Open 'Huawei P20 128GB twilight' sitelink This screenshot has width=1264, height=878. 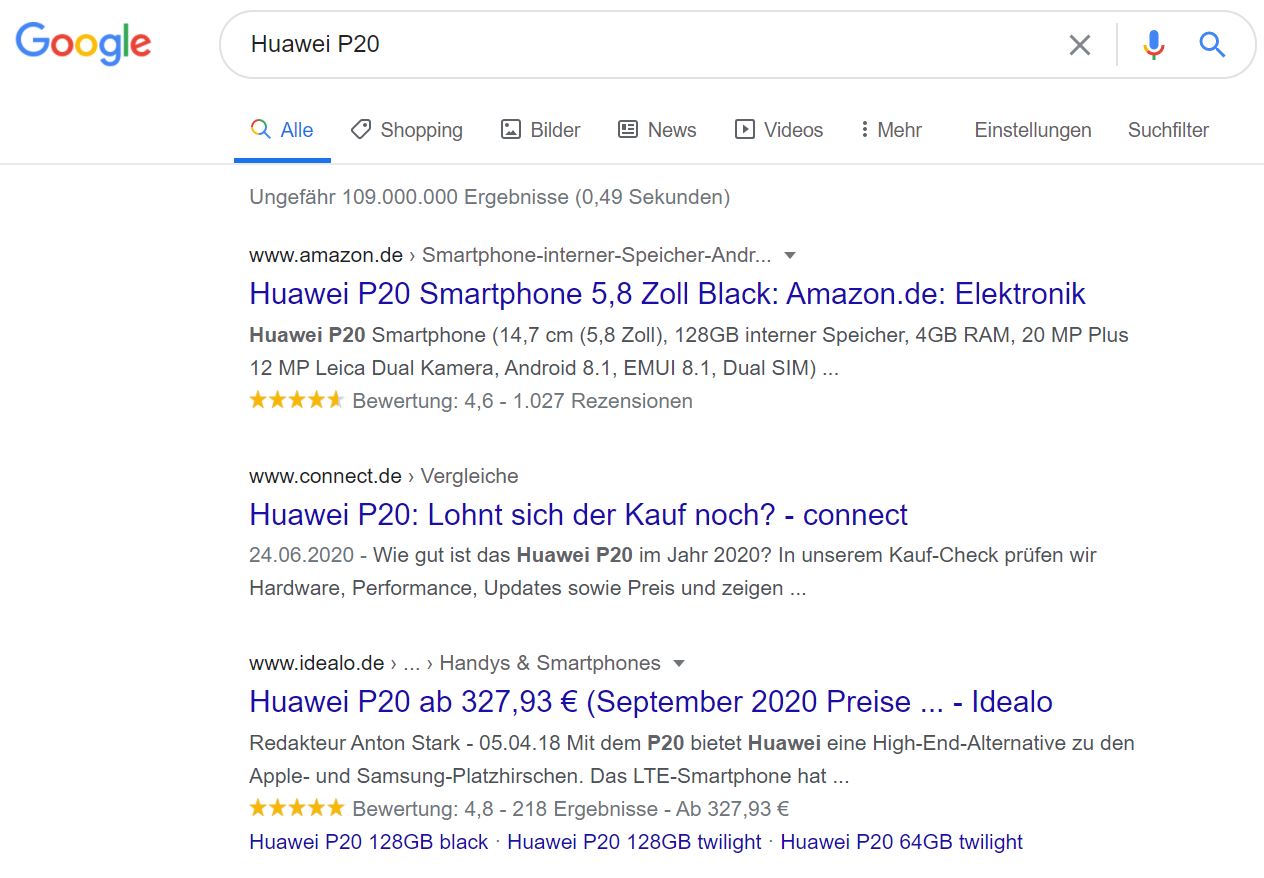634,842
